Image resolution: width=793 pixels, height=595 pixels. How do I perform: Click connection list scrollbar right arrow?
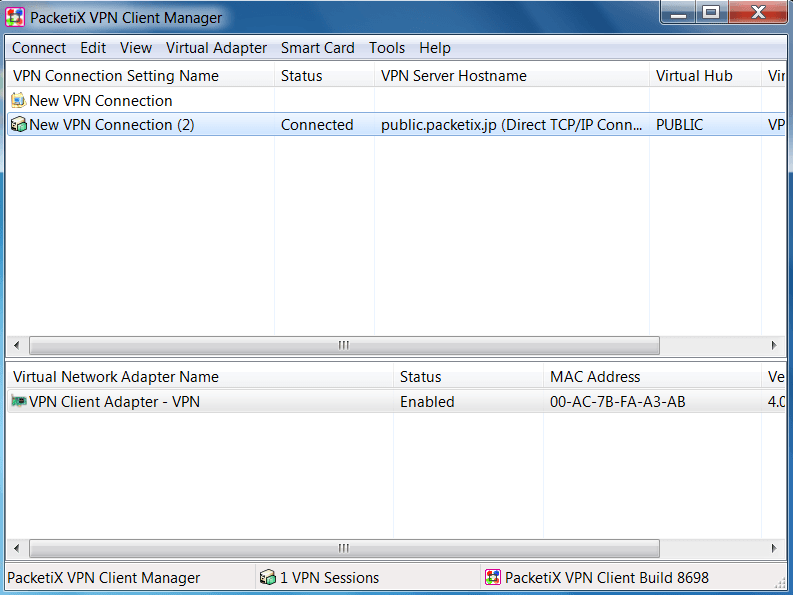click(774, 346)
